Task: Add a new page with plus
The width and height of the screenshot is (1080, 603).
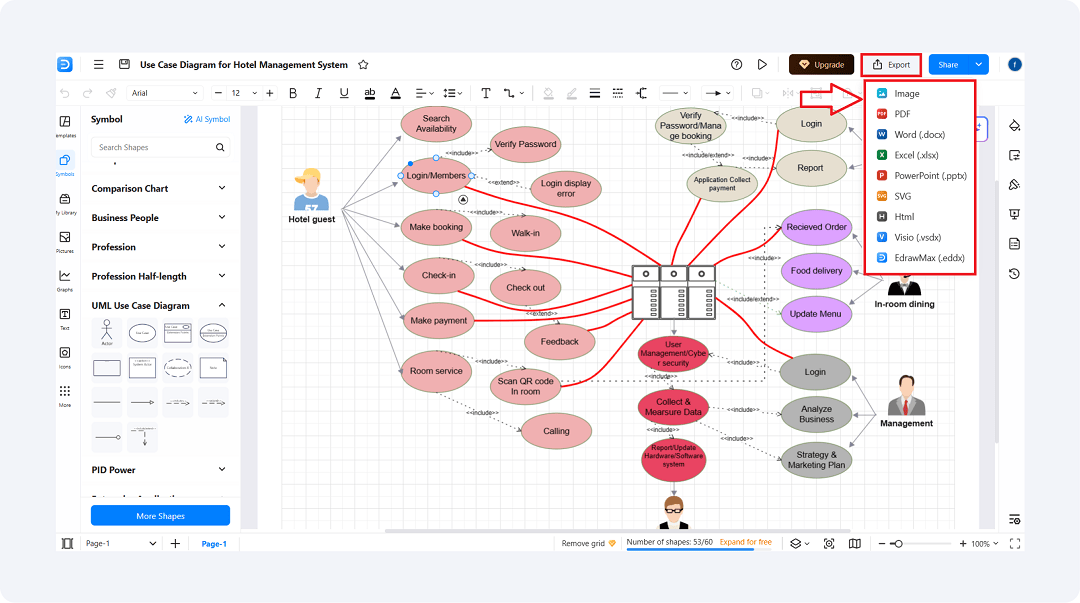Action: click(175, 544)
